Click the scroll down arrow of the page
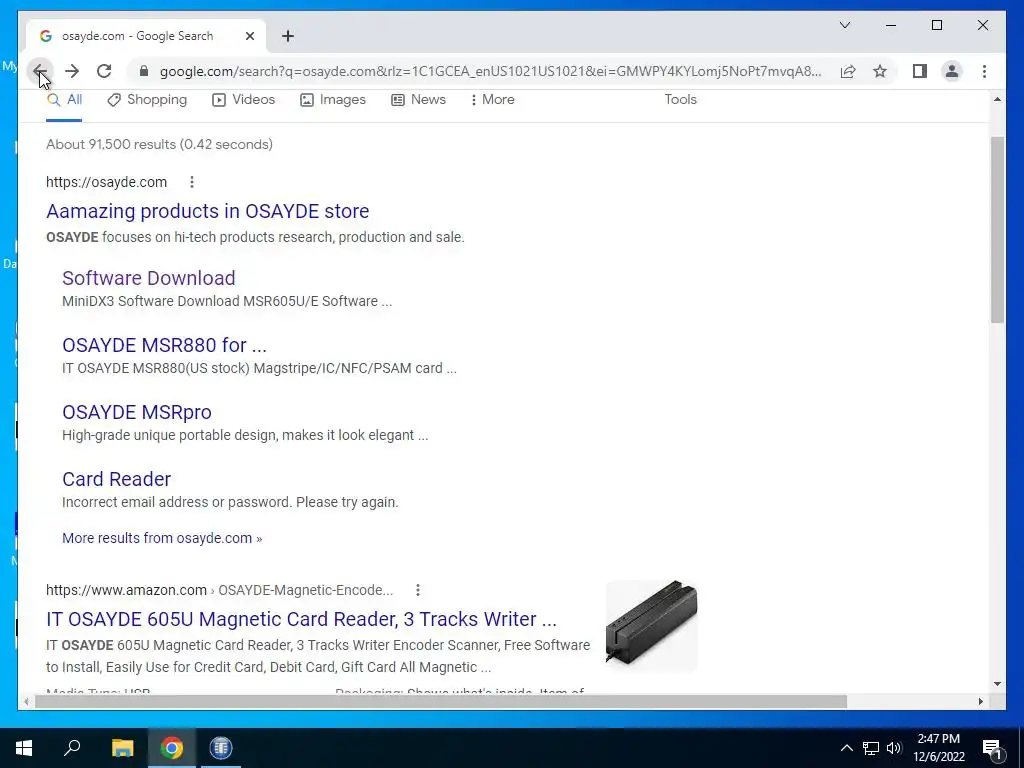This screenshot has width=1024, height=768. point(997,684)
